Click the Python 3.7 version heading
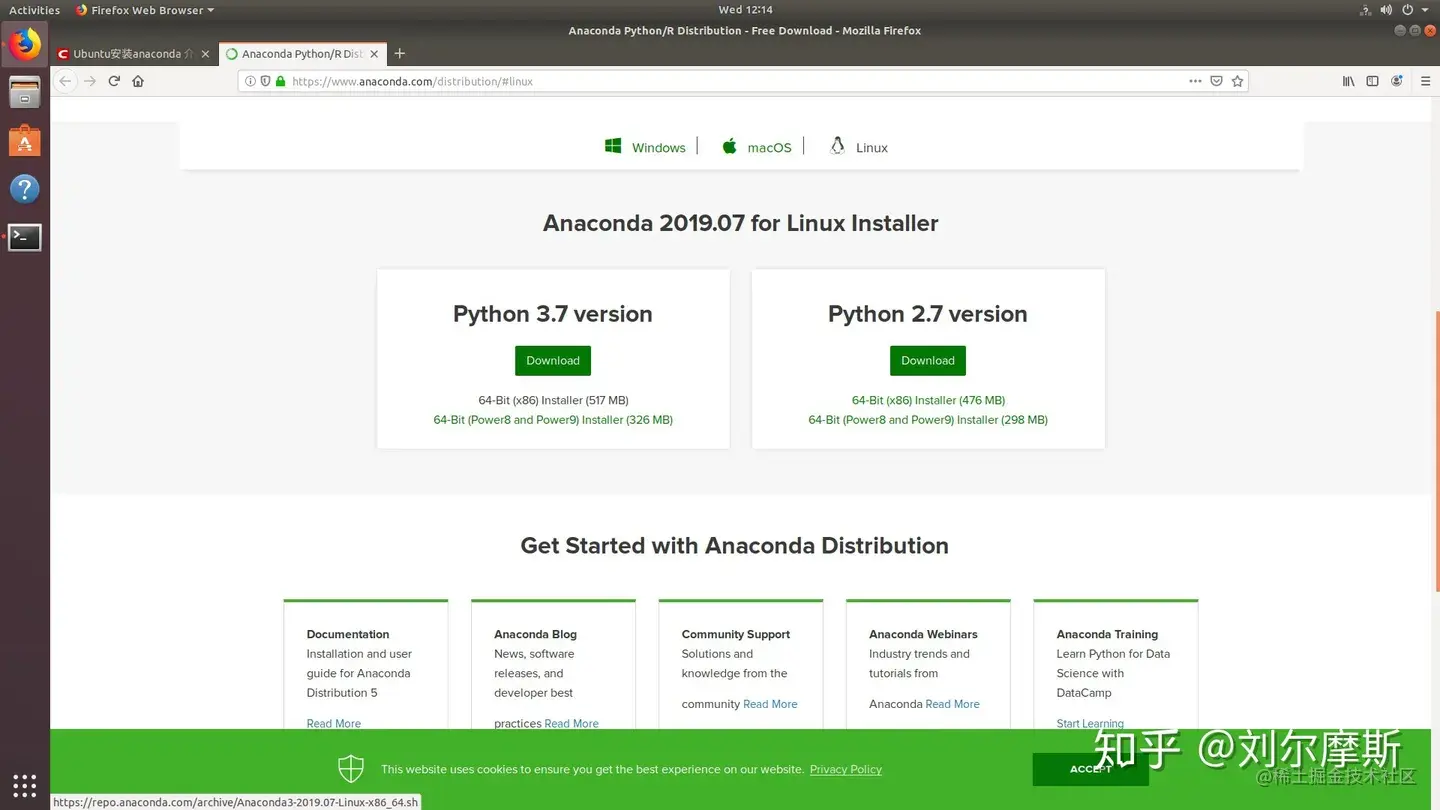The height and width of the screenshot is (810, 1440). tap(553, 314)
